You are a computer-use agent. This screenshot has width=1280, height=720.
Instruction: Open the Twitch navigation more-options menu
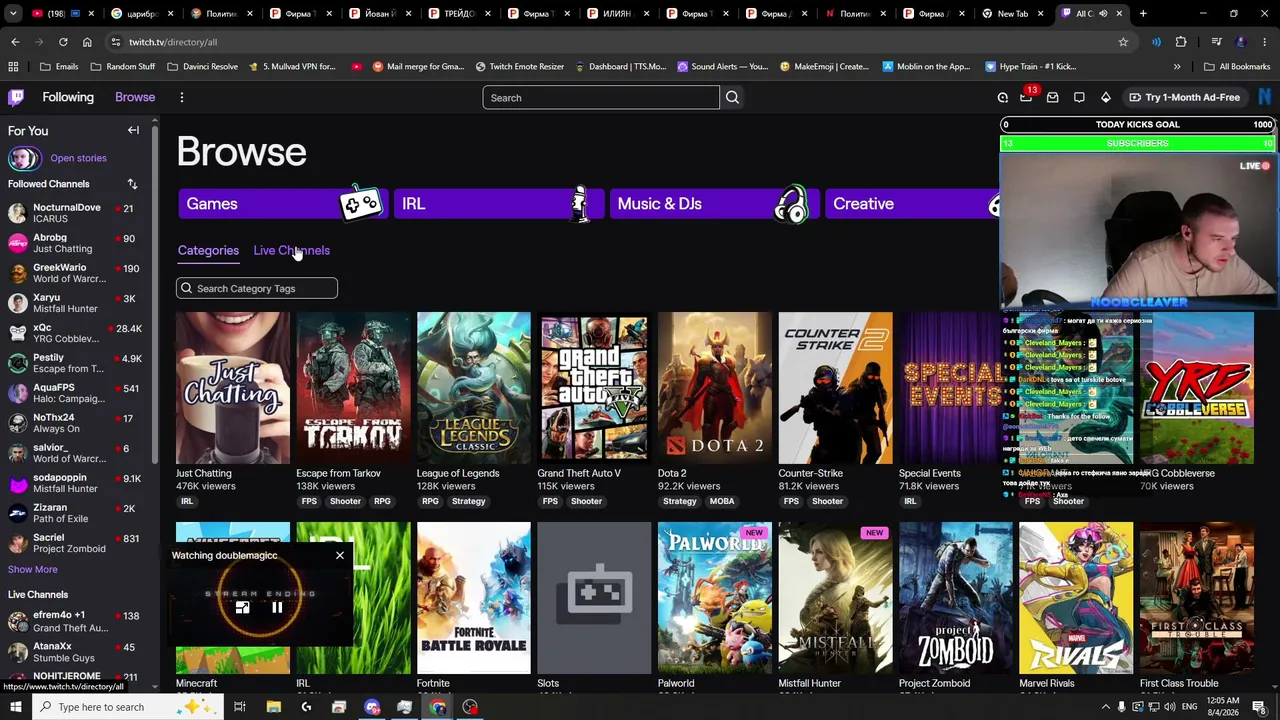click(x=181, y=97)
